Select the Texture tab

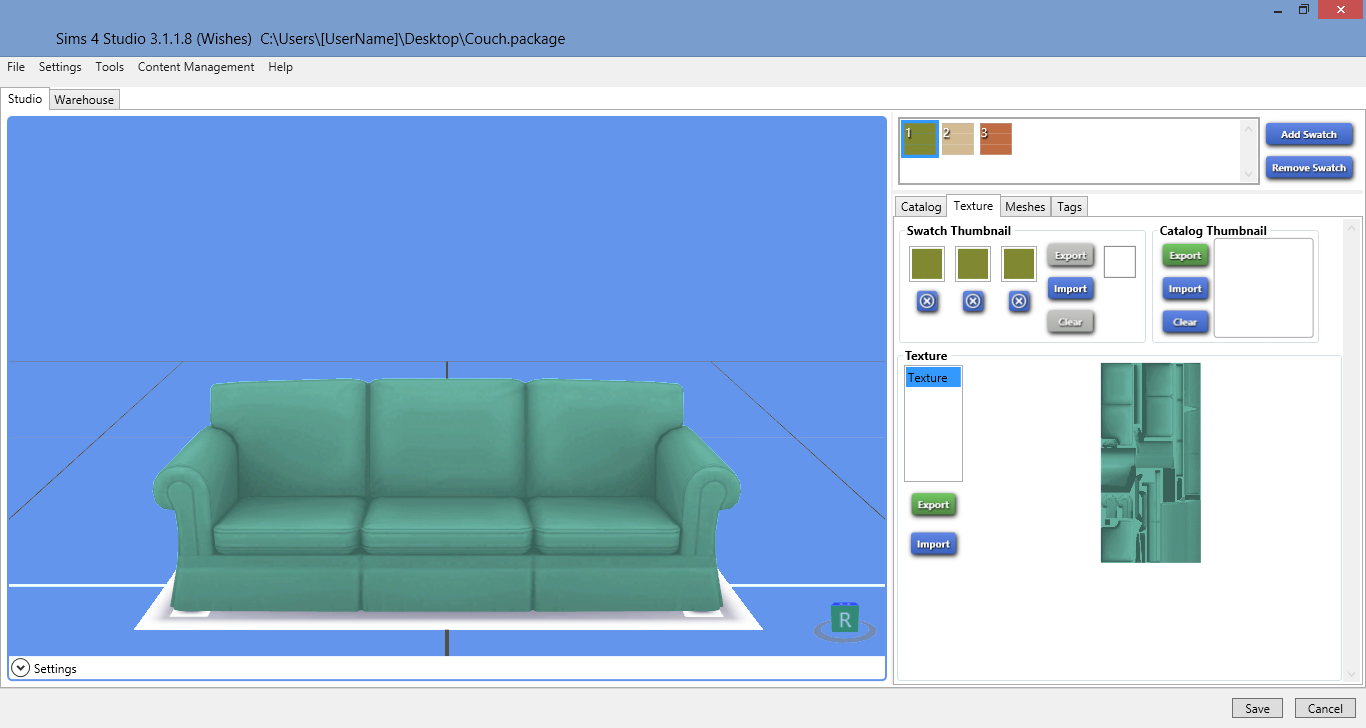tap(973, 206)
